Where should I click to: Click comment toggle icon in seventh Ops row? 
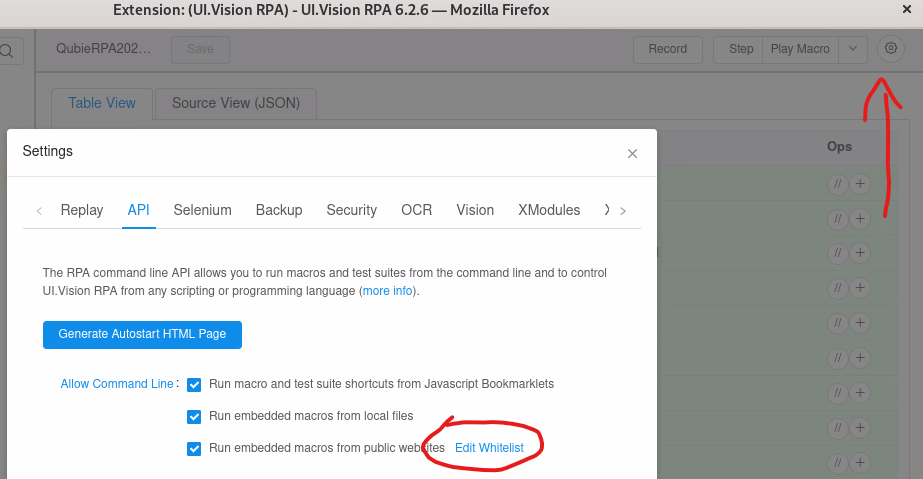(x=838, y=392)
